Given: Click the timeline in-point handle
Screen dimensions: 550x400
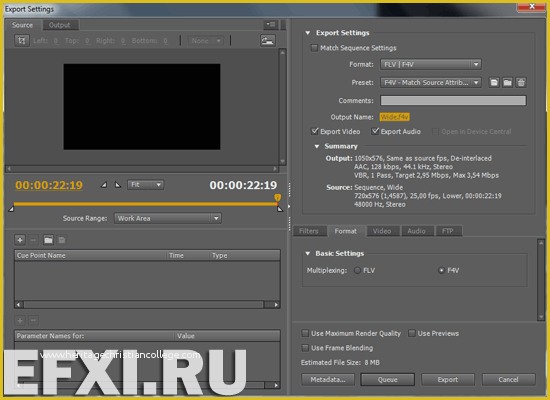Looking at the screenshot, I should (11, 209).
